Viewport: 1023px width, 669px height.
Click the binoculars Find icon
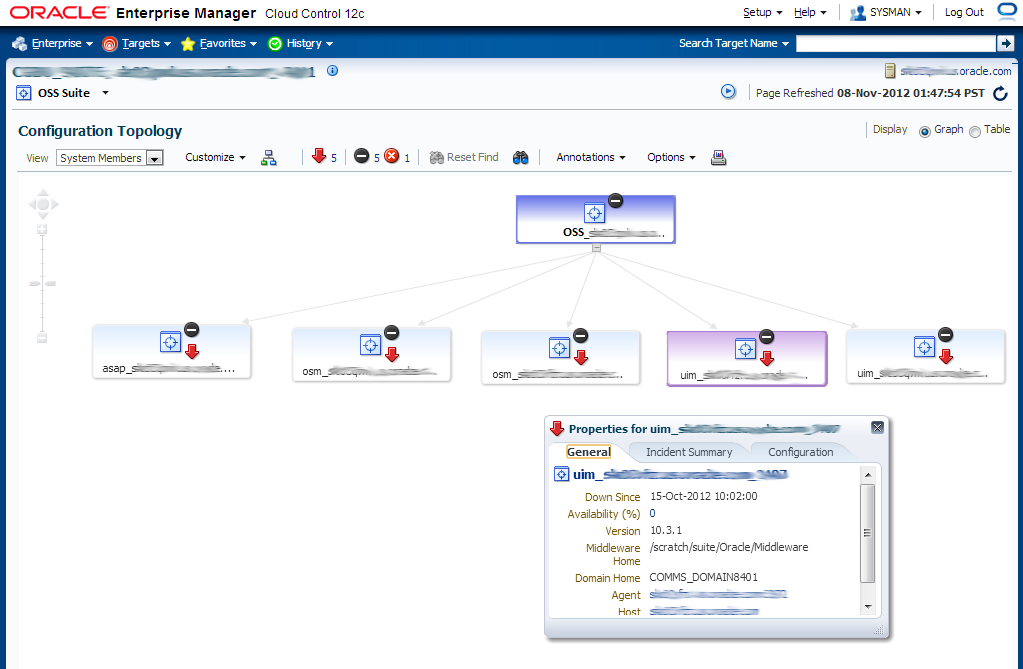coord(520,157)
